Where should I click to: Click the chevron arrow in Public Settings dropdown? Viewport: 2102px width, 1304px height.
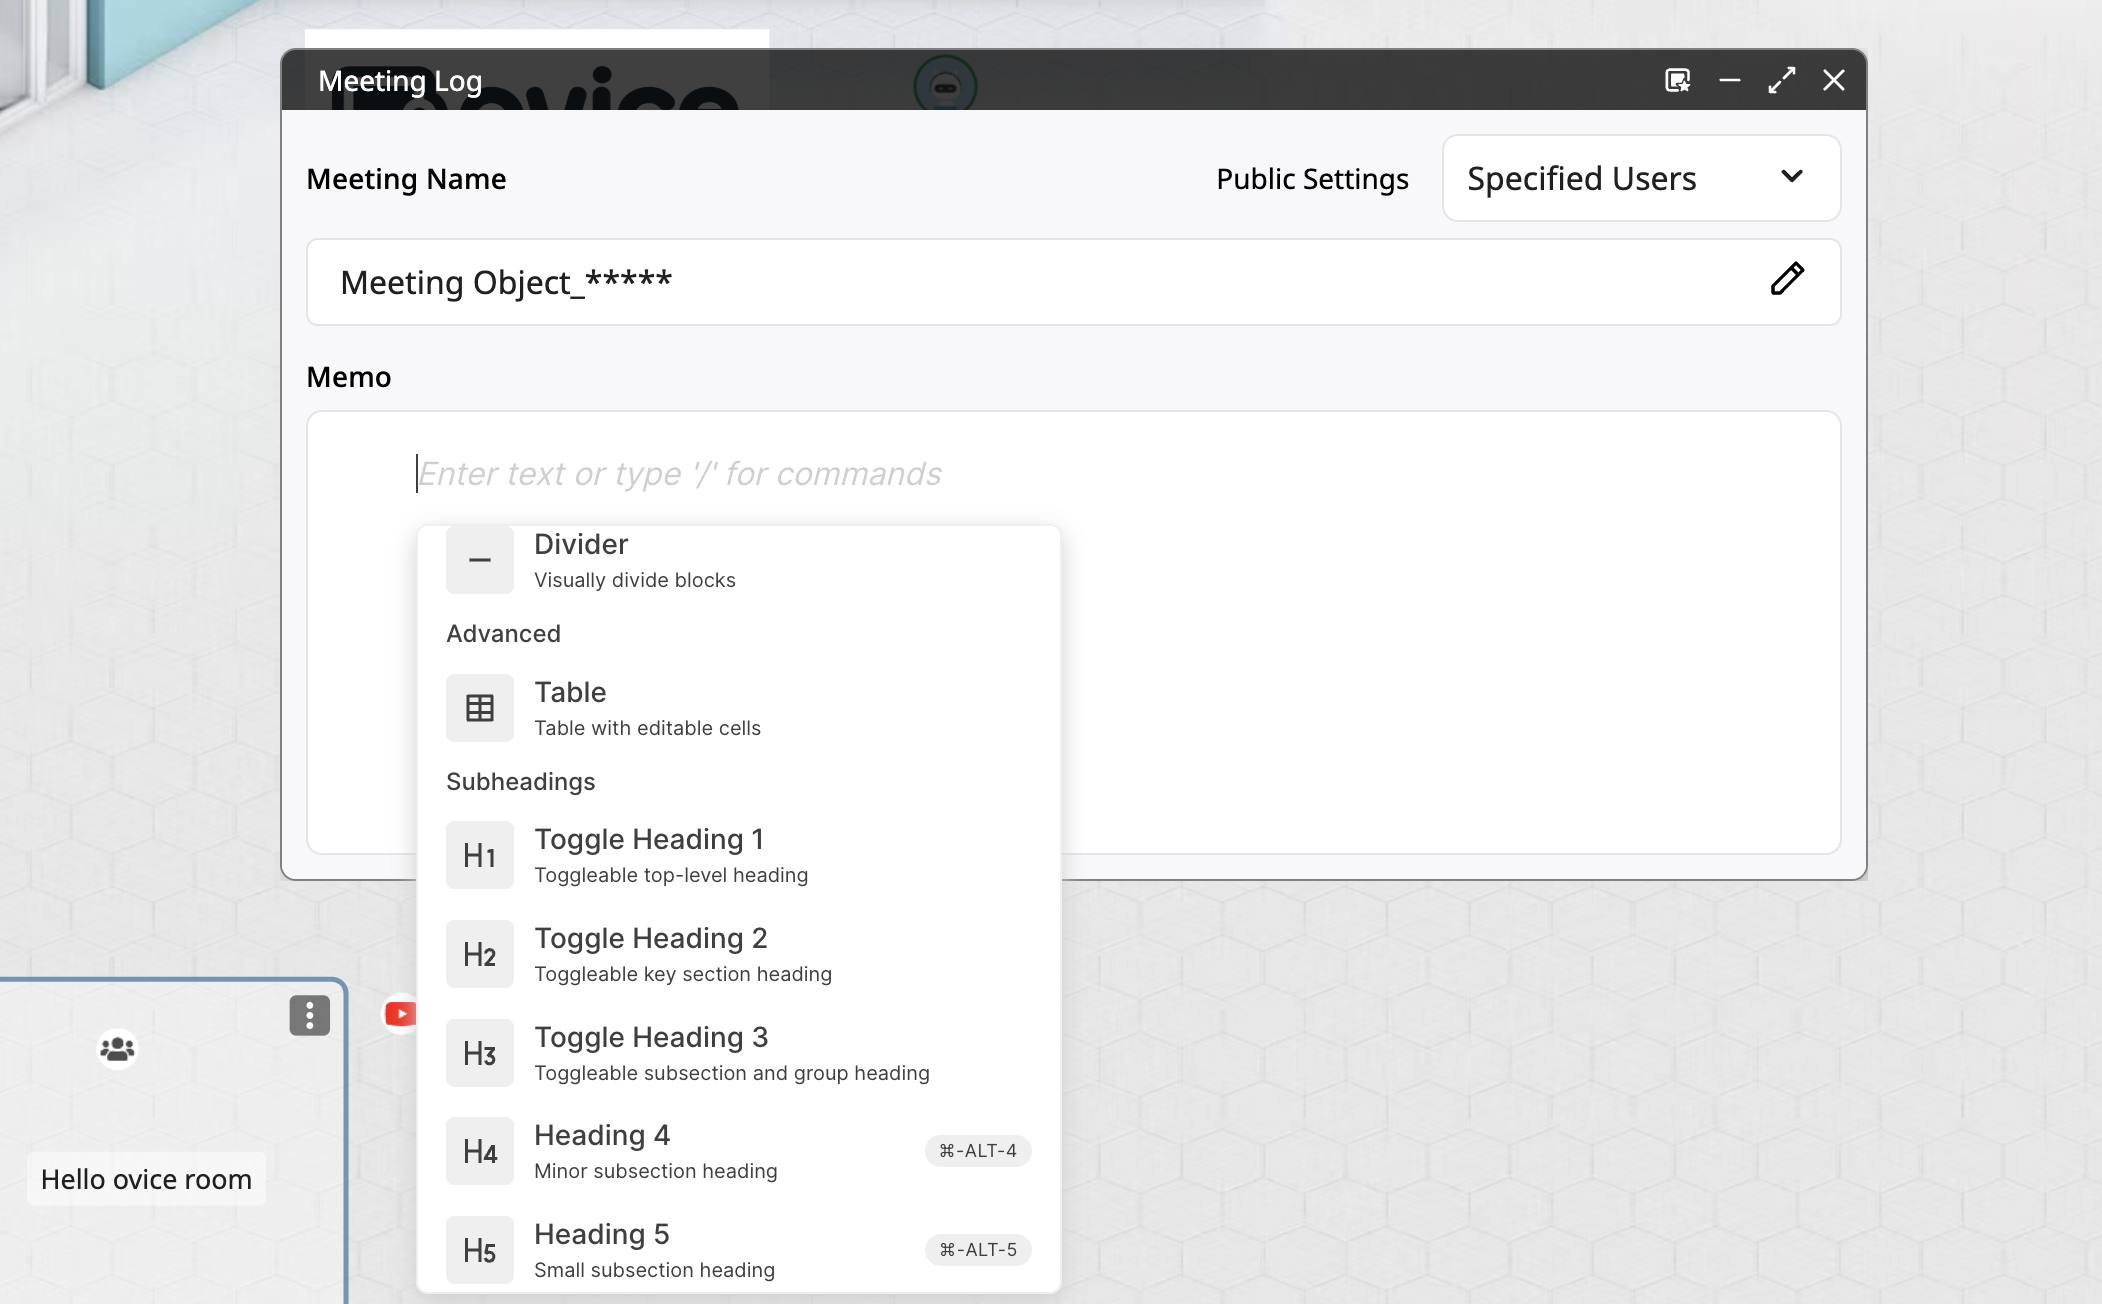click(x=1792, y=177)
